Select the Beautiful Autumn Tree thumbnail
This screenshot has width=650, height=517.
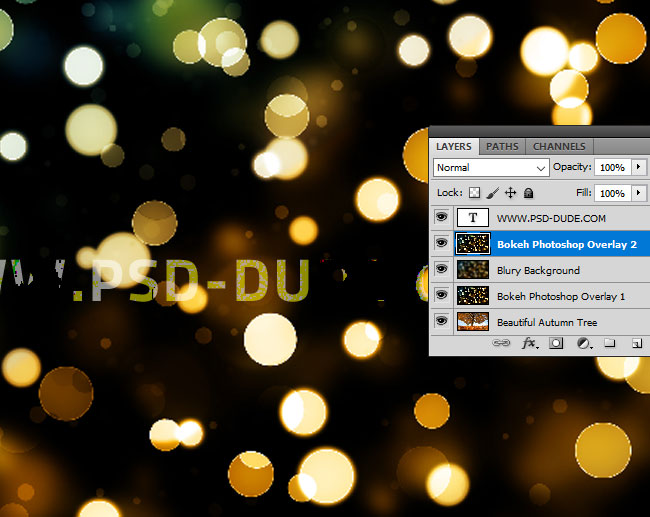[x=473, y=322]
